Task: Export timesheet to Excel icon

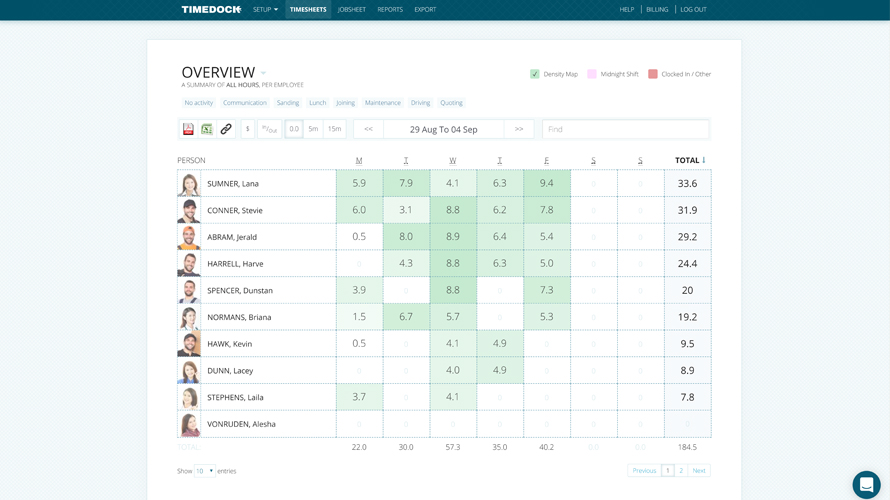Action: (x=207, y=129)
